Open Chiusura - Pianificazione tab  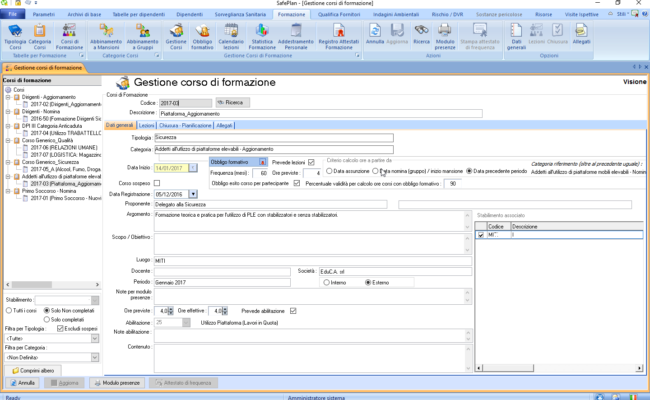tap(185, 125)
